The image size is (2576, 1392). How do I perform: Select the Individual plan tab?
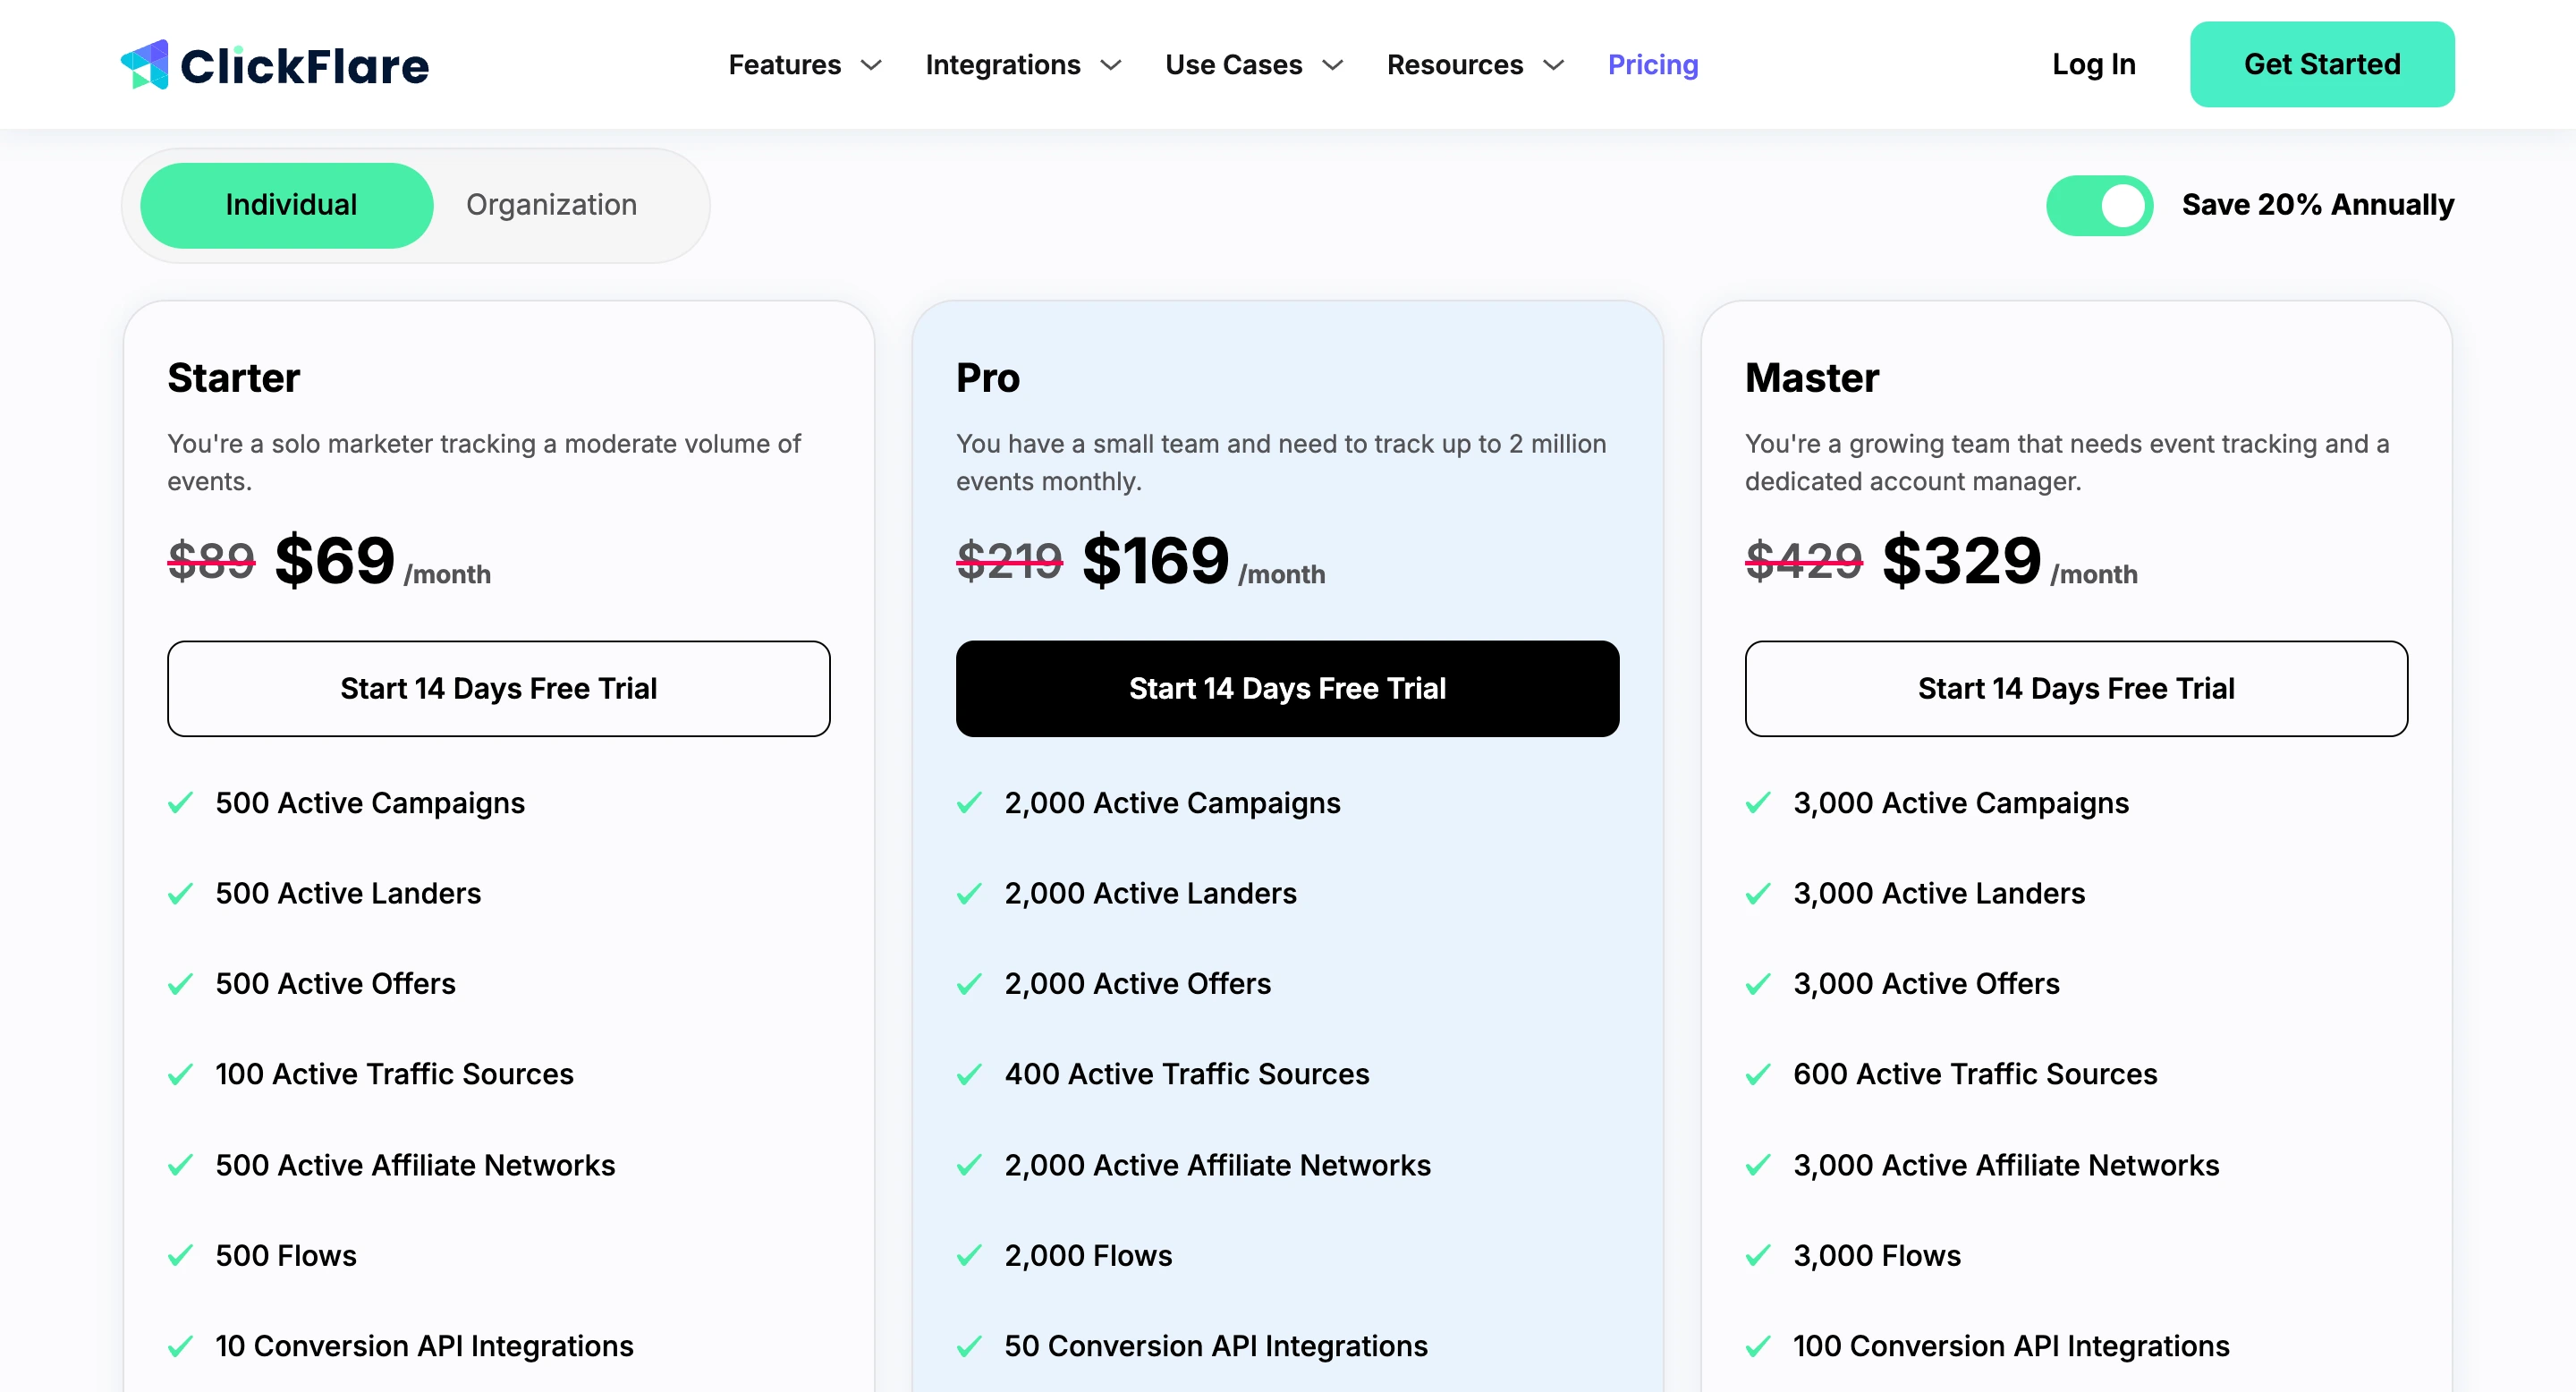pyautogui.click(x=287, y=205)
